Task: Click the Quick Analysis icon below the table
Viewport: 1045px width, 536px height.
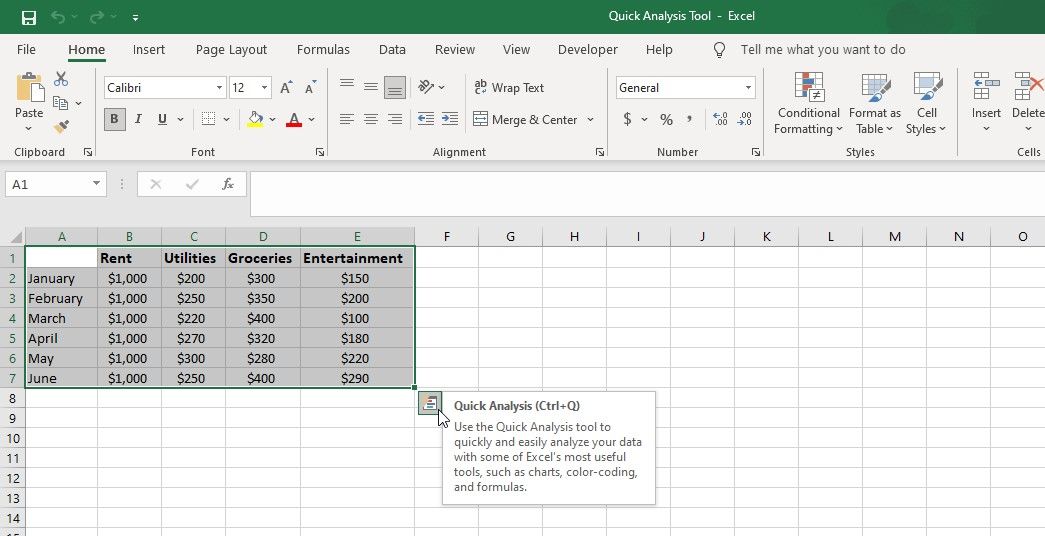Action: [430, 403]
